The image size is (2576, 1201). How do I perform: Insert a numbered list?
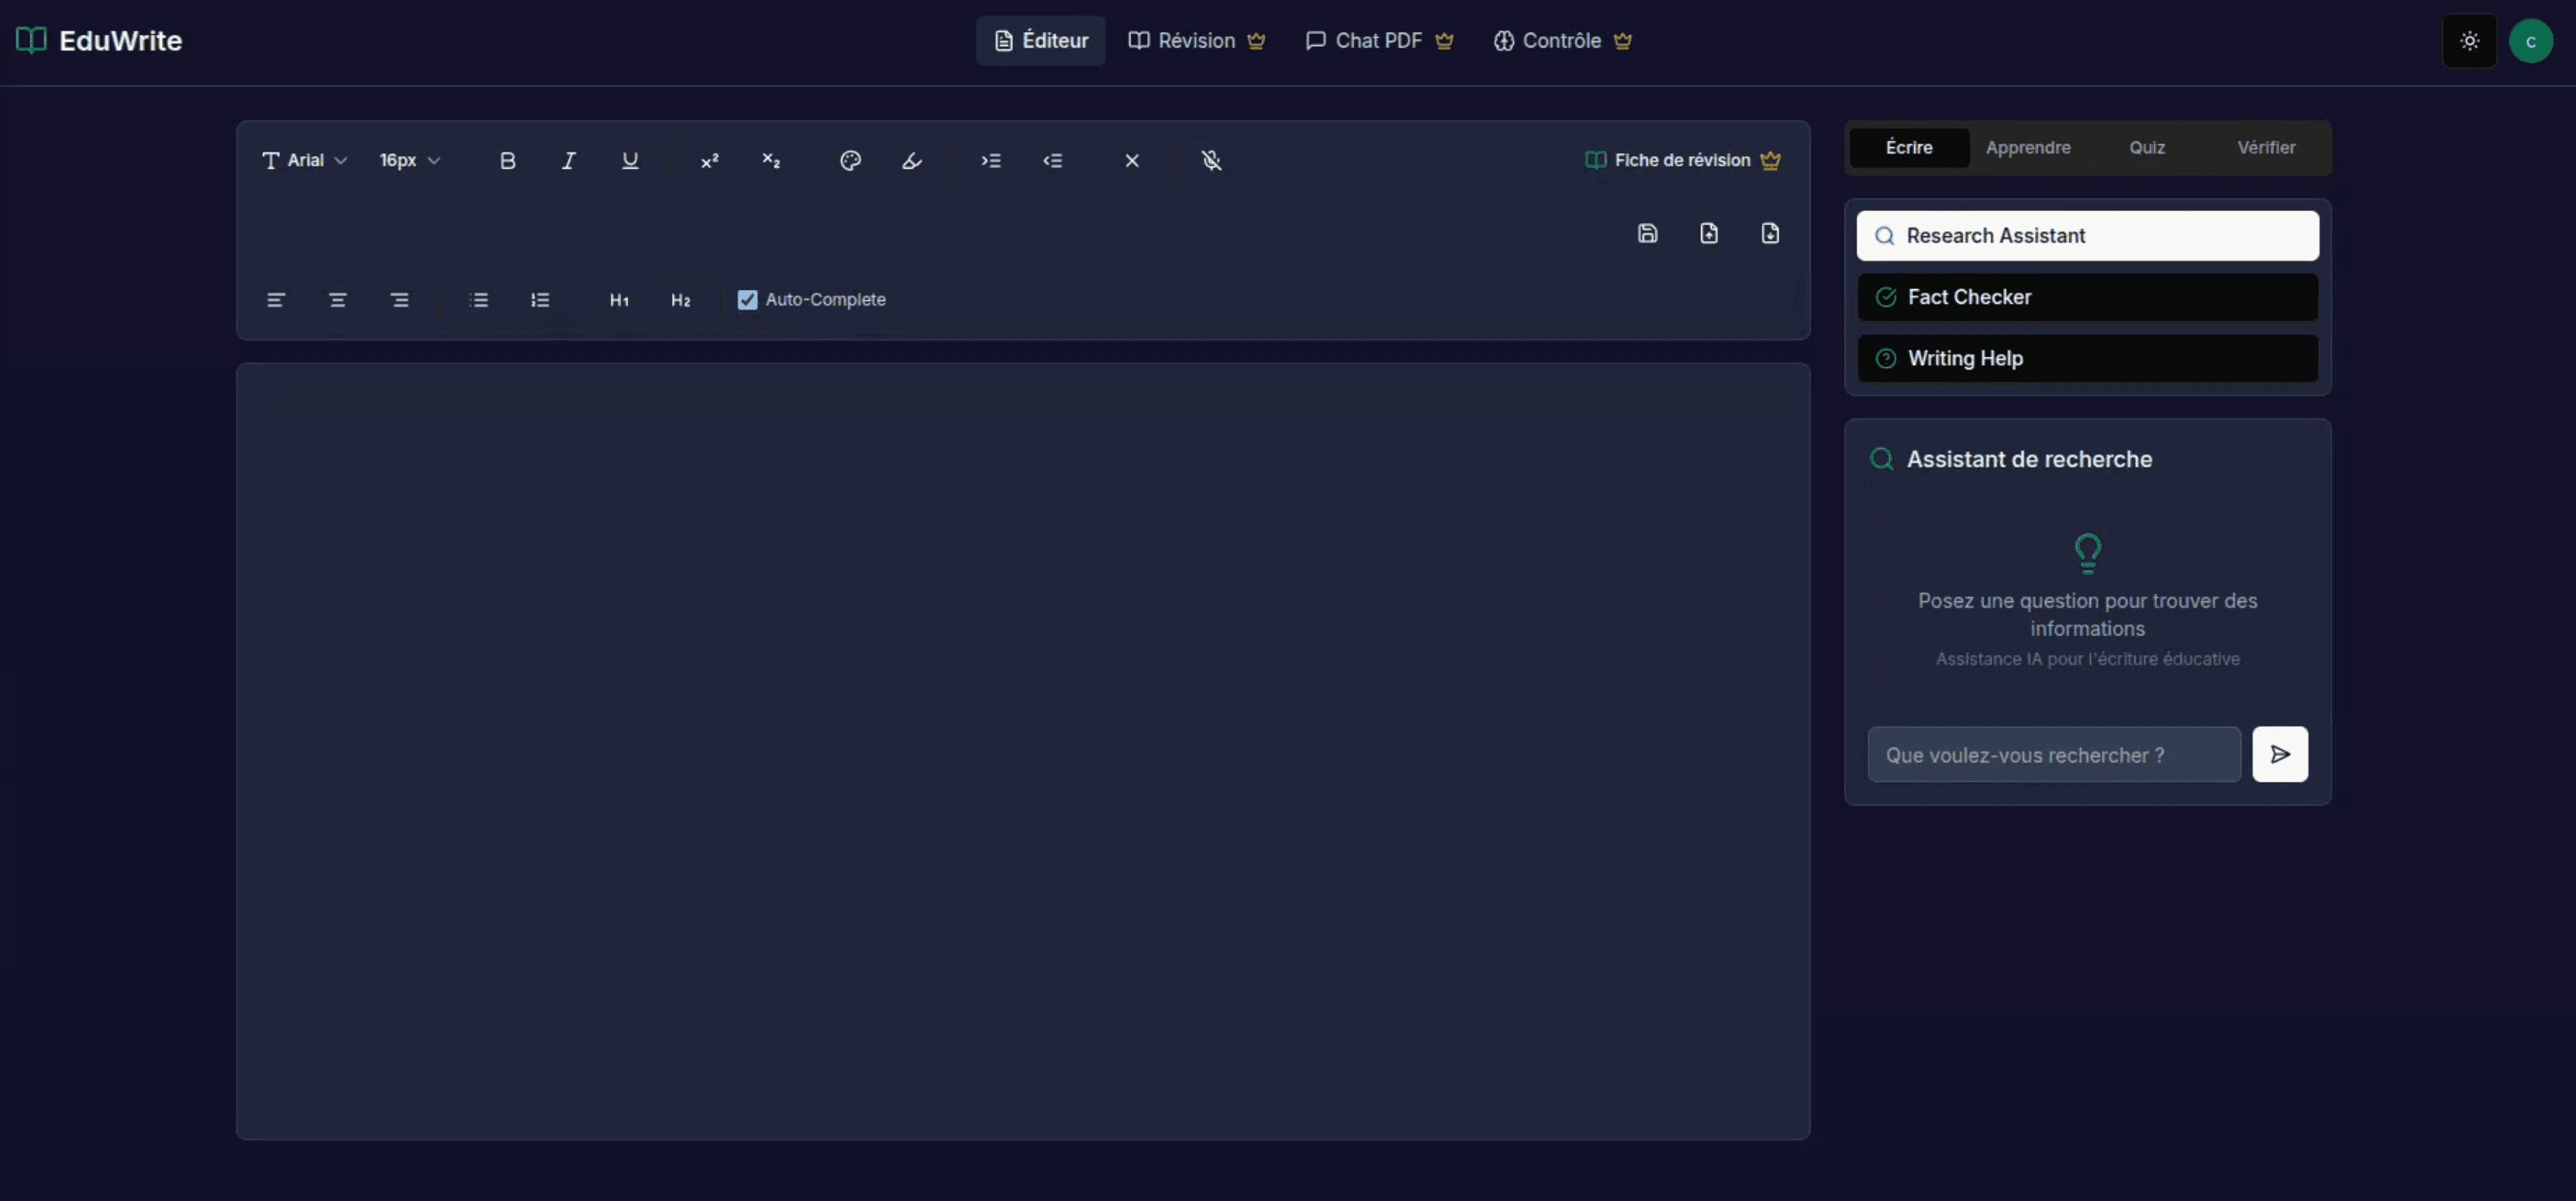[x=540, y=300]
